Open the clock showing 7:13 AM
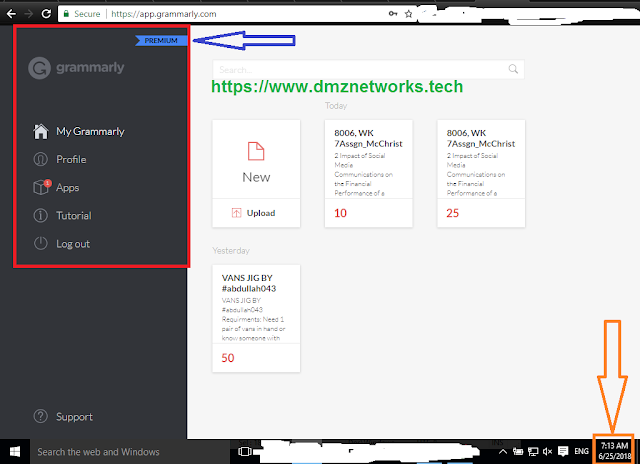Image resolution: width=640 pixels, height=464 pixels. click(x=614, y=451)
